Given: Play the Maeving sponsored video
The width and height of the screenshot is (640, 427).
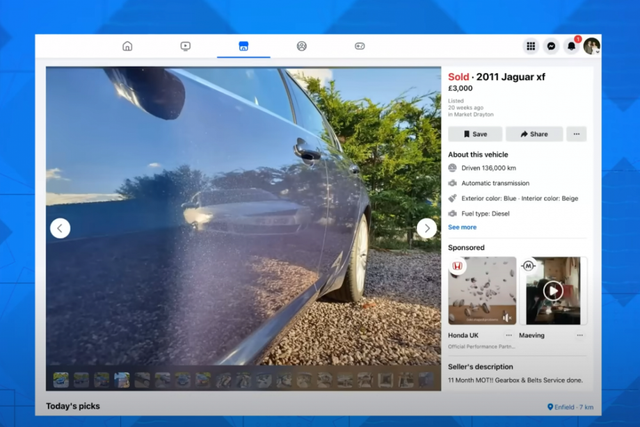Looking at the screenshot, I should [x=553, y=291].
